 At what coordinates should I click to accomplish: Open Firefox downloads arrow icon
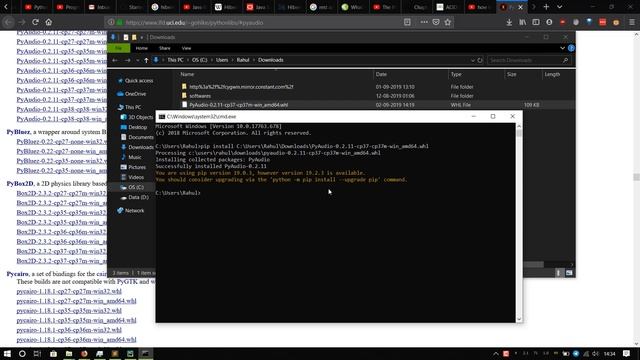pos(509,22)
